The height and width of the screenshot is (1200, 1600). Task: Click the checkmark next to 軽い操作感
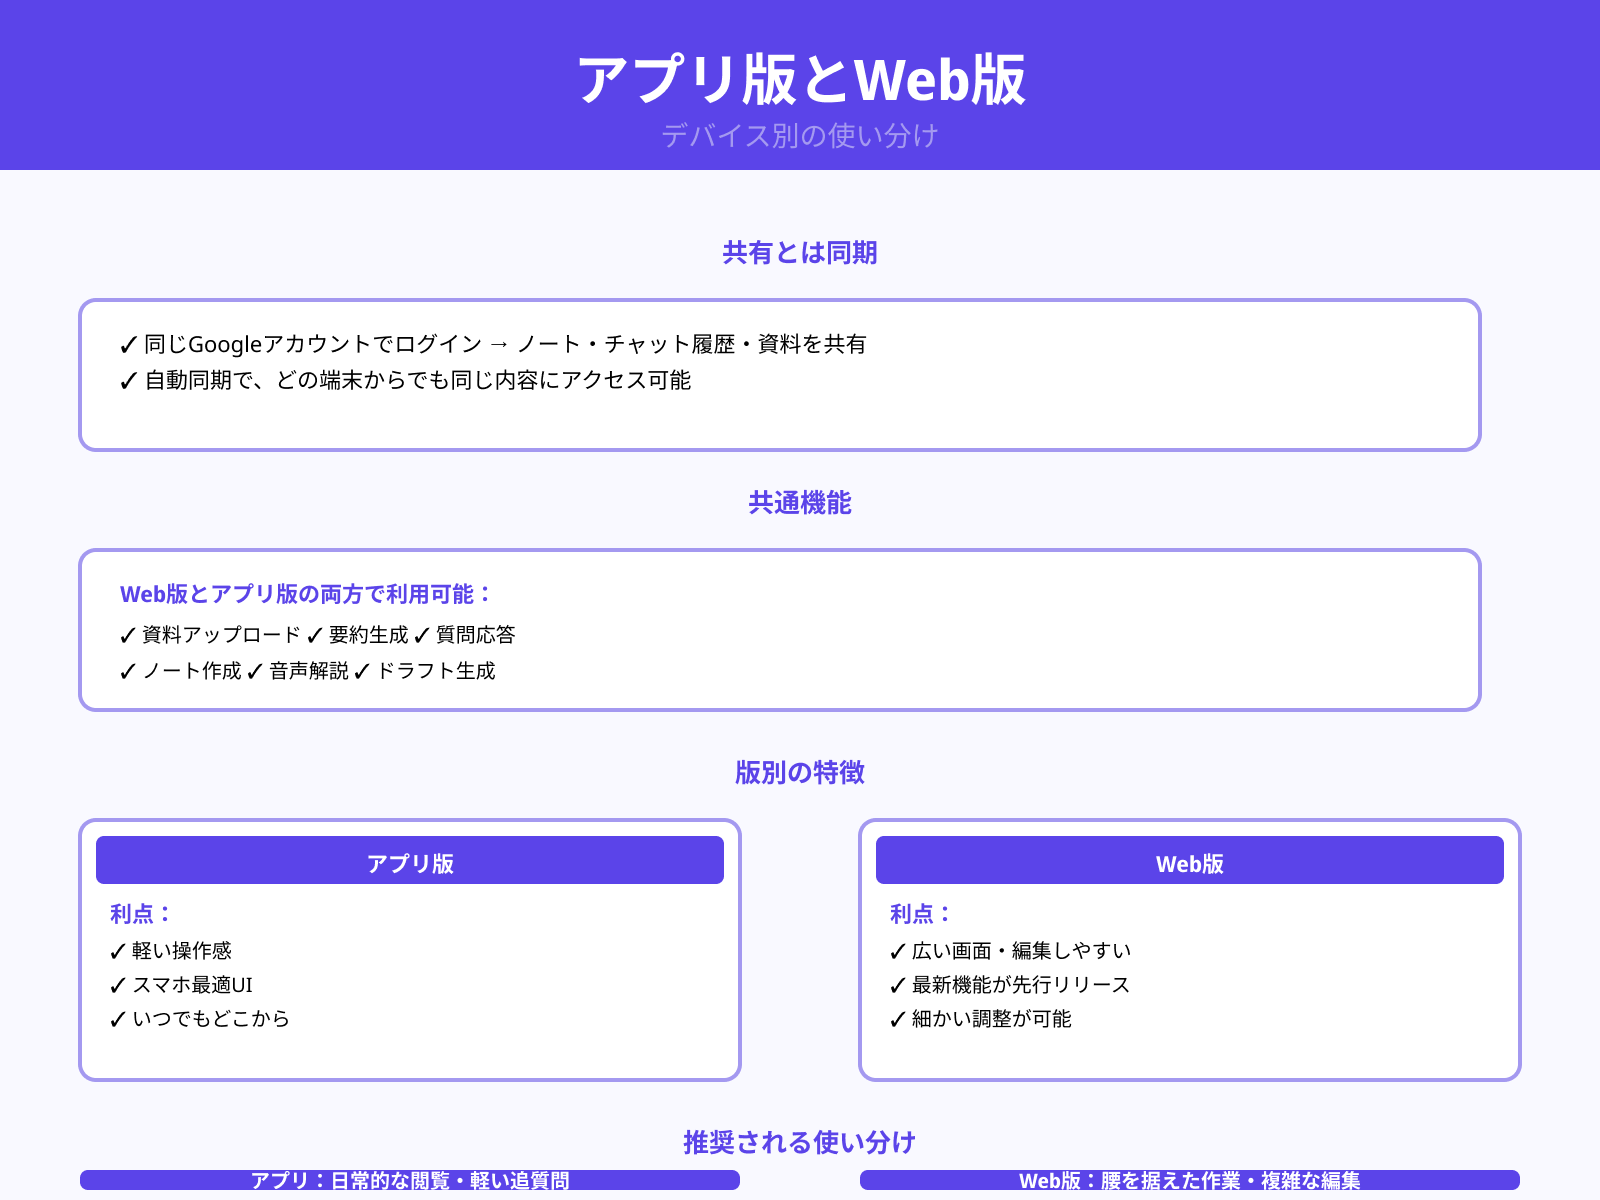click(115, 950)
